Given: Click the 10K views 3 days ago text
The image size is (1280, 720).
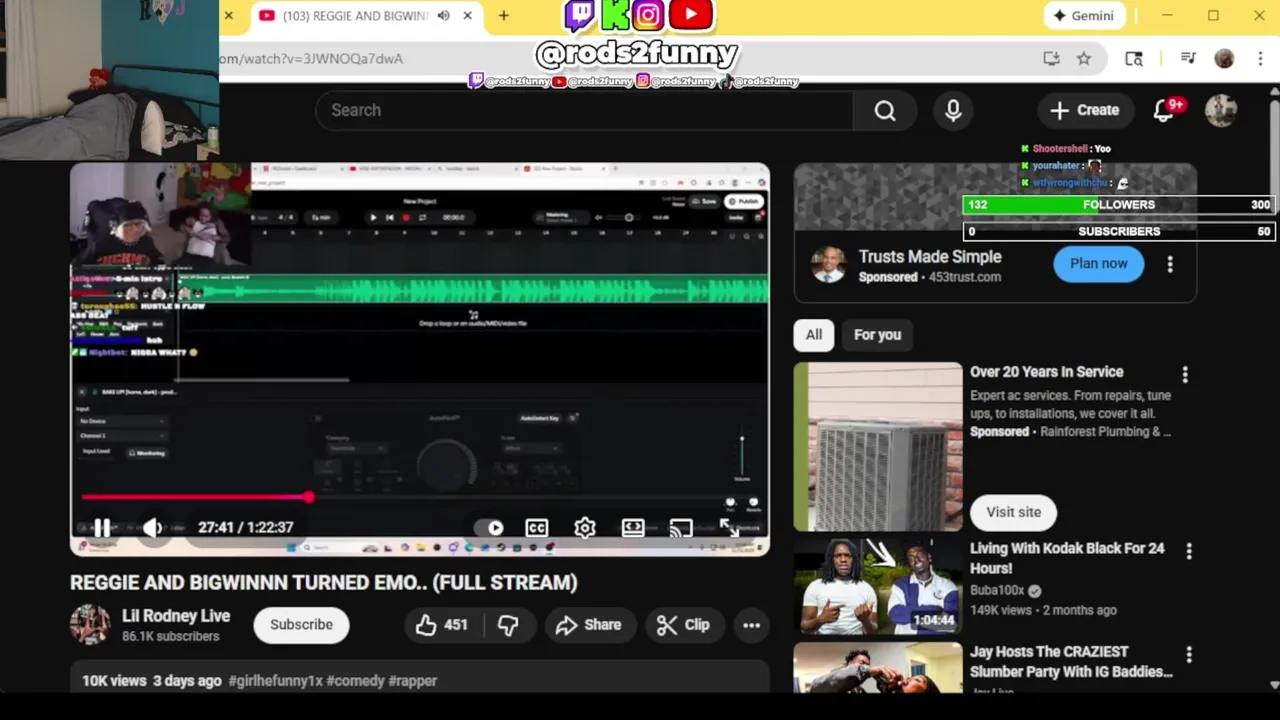Looking at the screenshot, I should (x=152, y=681).
